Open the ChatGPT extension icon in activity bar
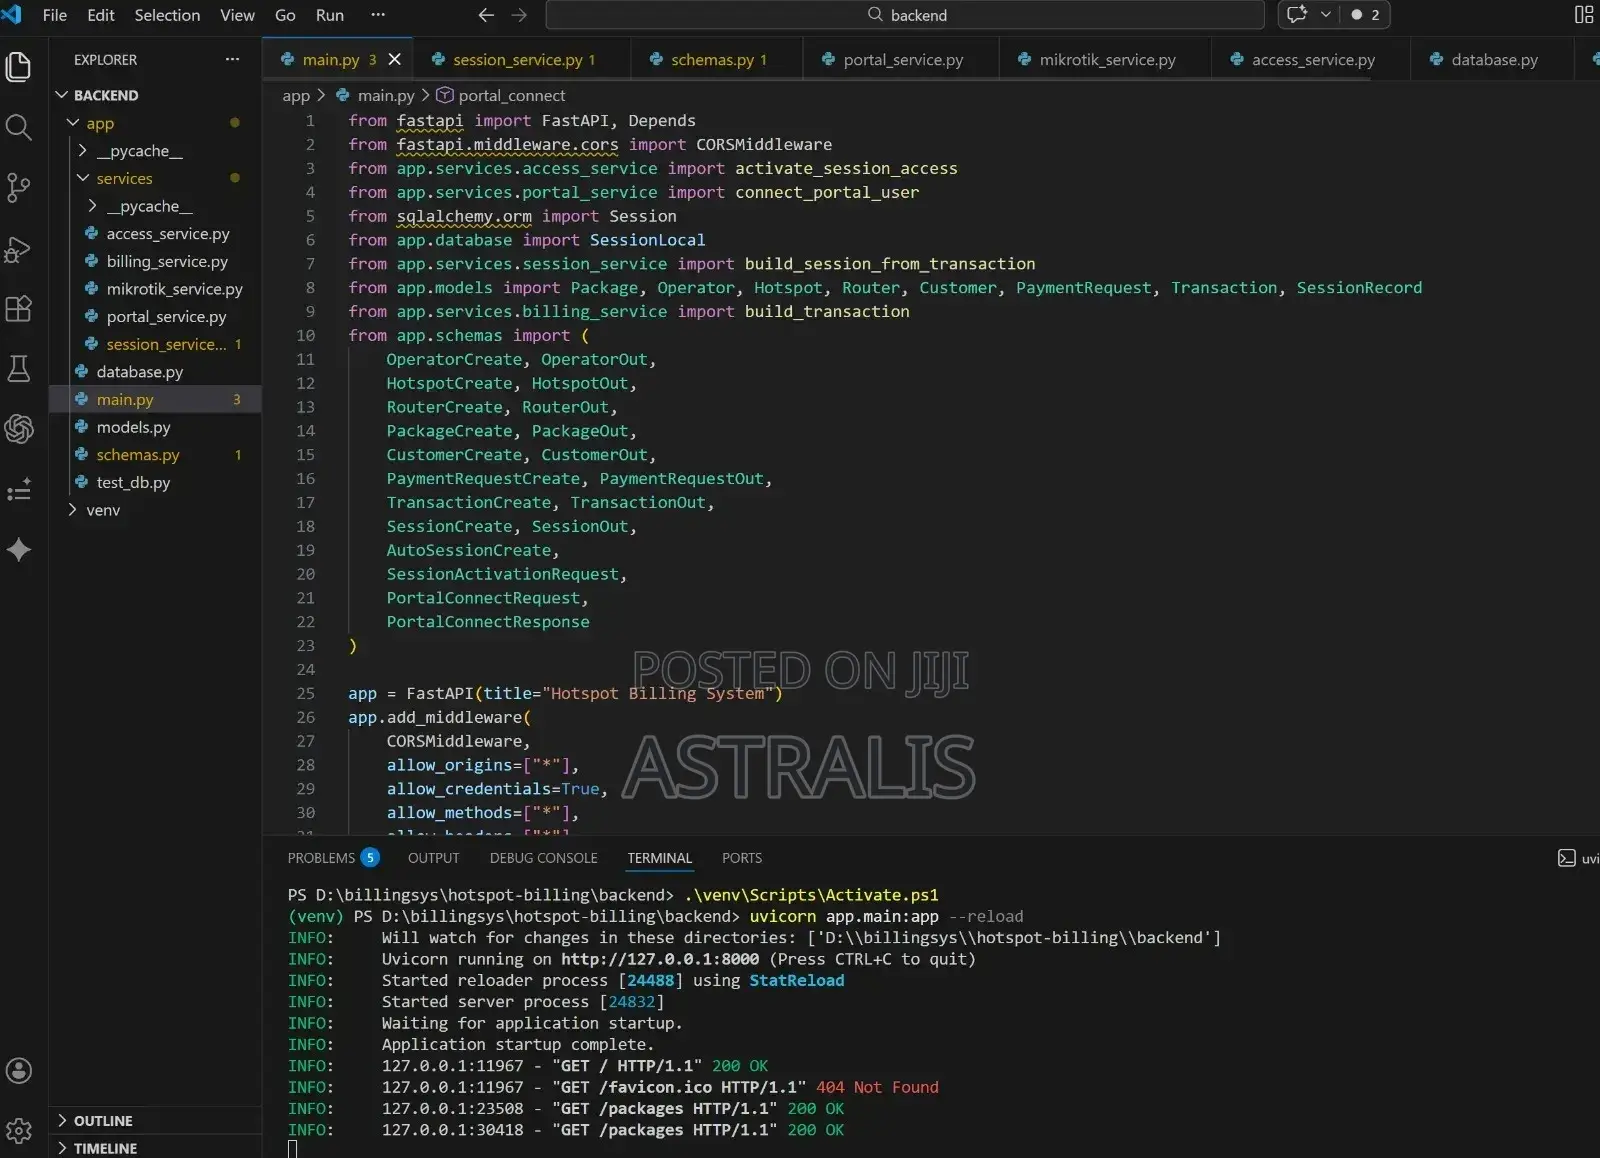This screenshot has width=1600, height=1158. pyautogui.click(x=19, y=429)
